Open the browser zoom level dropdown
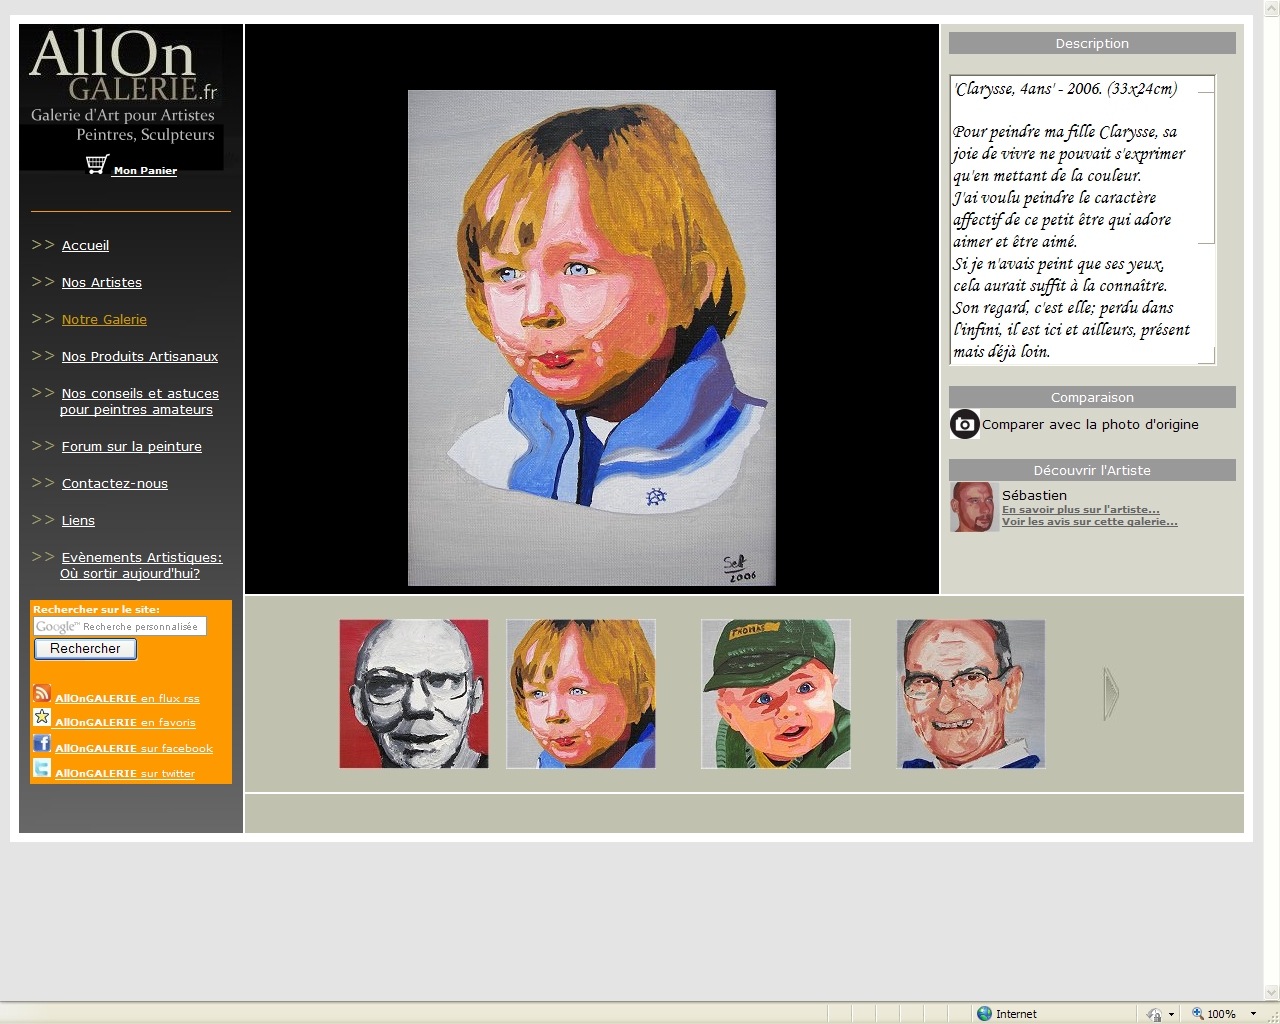 pyautogui.click(x=1253, y=1014)
